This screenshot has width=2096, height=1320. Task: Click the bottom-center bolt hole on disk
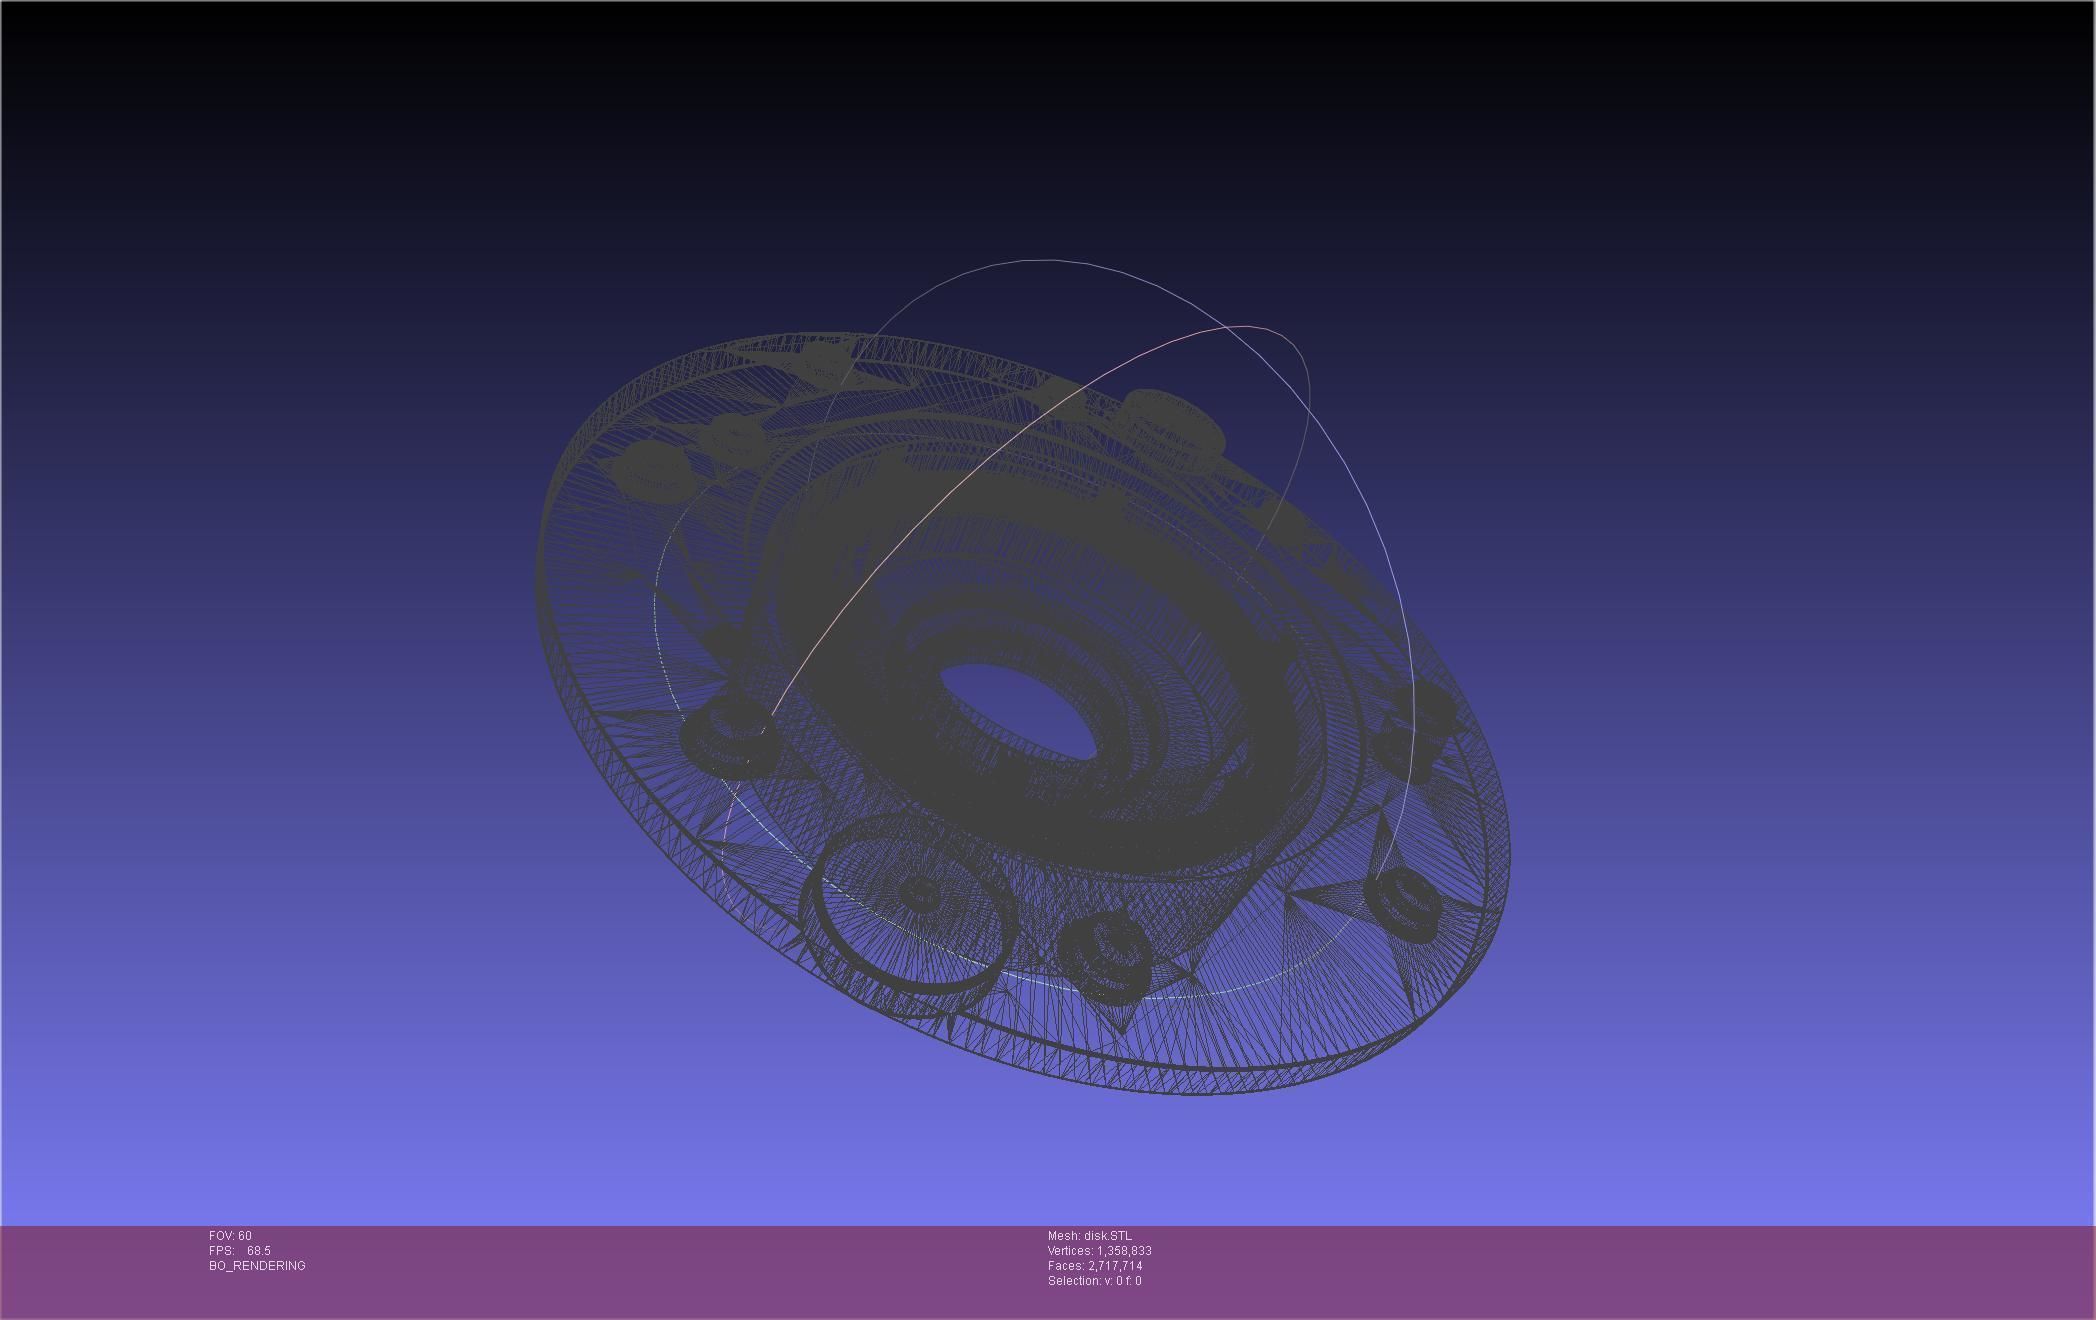point(1105,950)
